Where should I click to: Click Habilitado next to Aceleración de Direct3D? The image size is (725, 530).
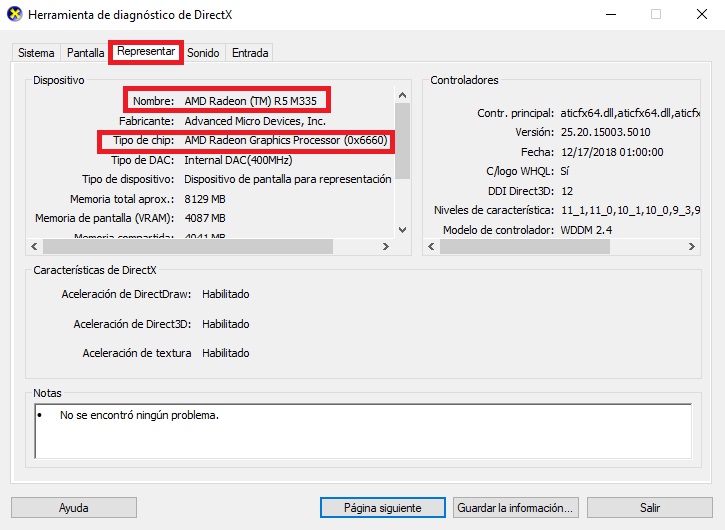(226, 324)
